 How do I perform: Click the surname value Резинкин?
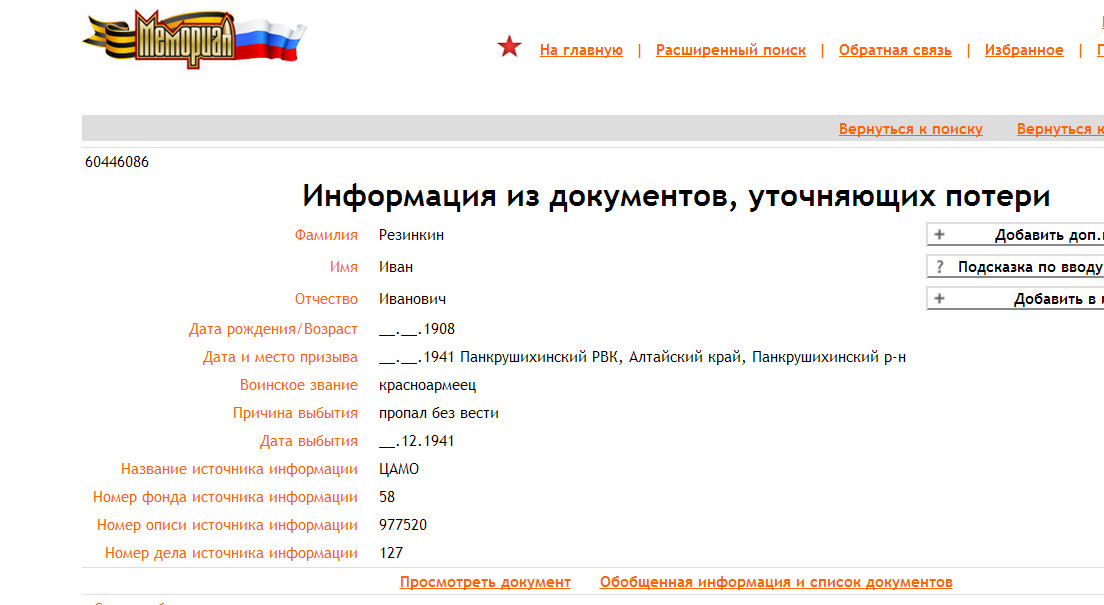[x=411, y=235]
